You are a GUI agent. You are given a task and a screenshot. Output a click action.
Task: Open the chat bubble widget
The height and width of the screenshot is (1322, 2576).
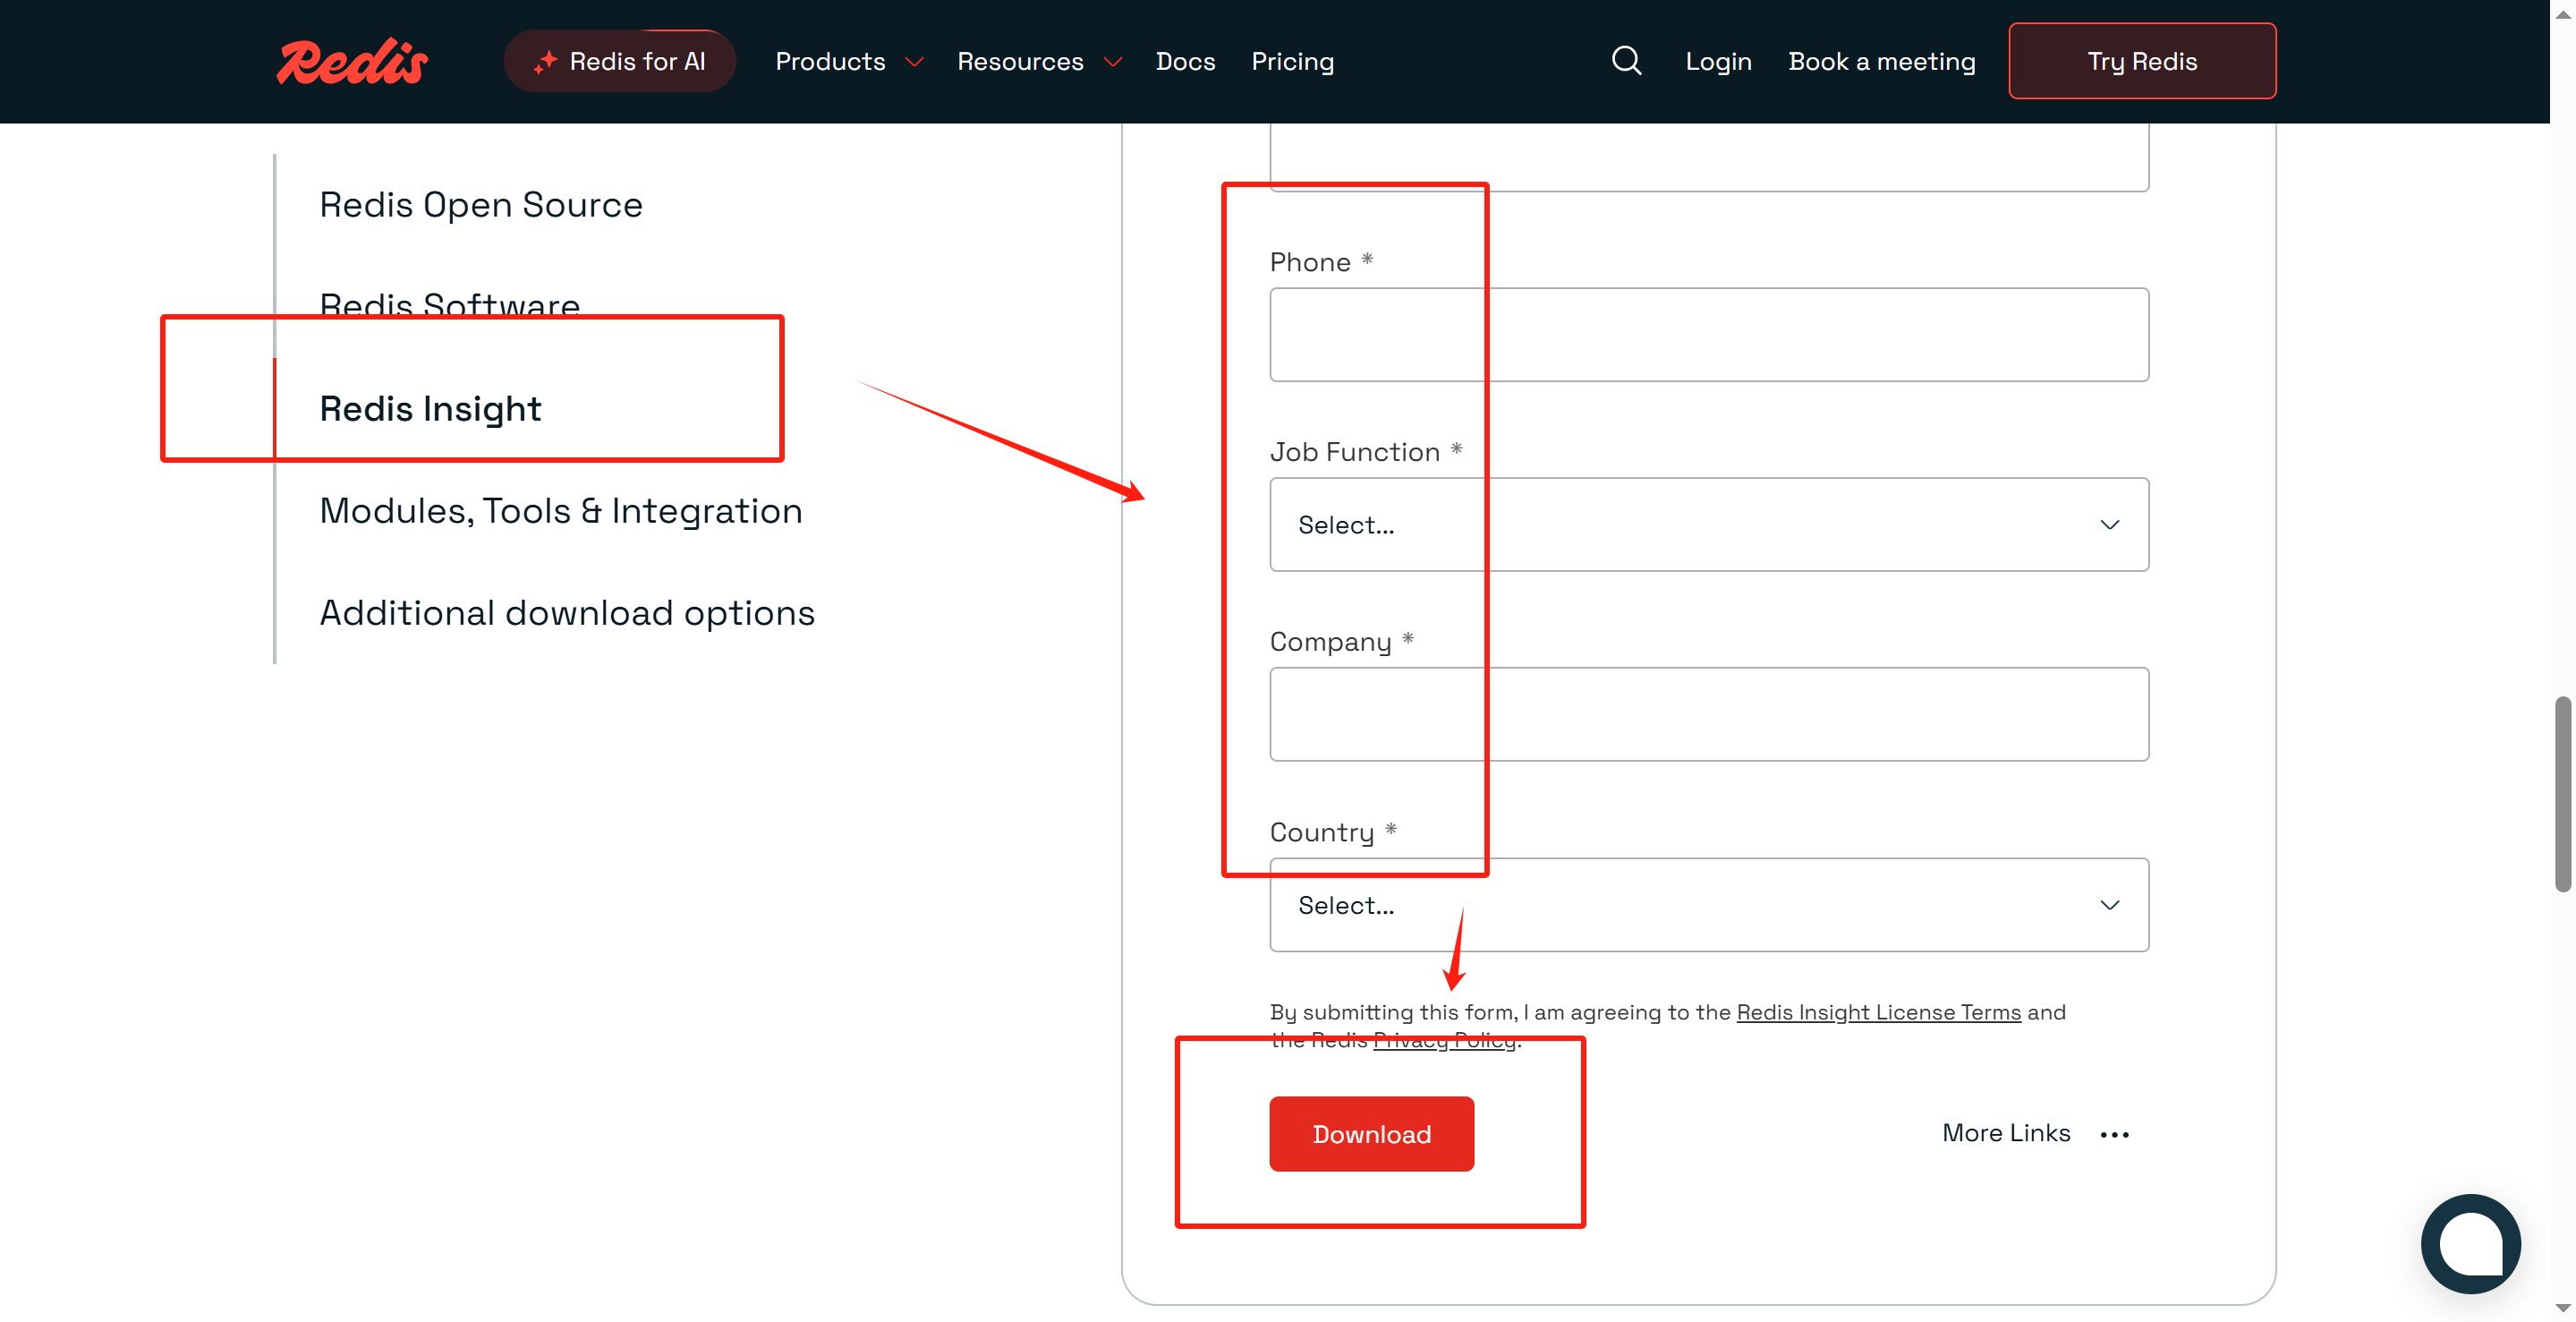2470,1243
